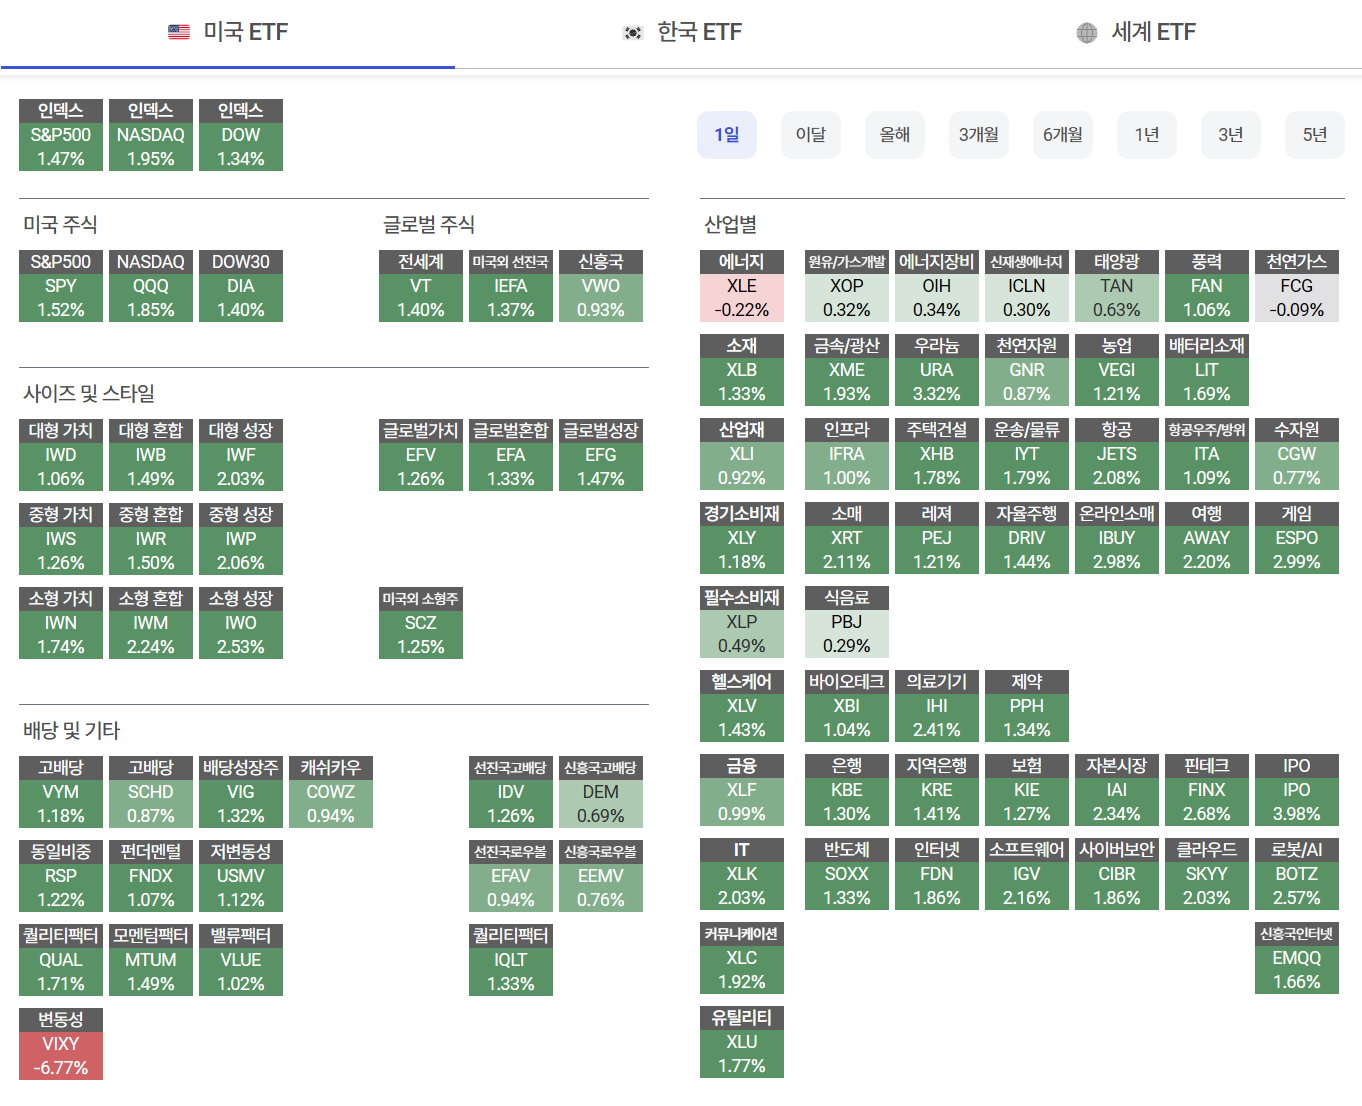Open the VYM 고배당 tile
The height and width of the screenshot is (1106, 1362).
pyautogui.click(x=61, y=792)
